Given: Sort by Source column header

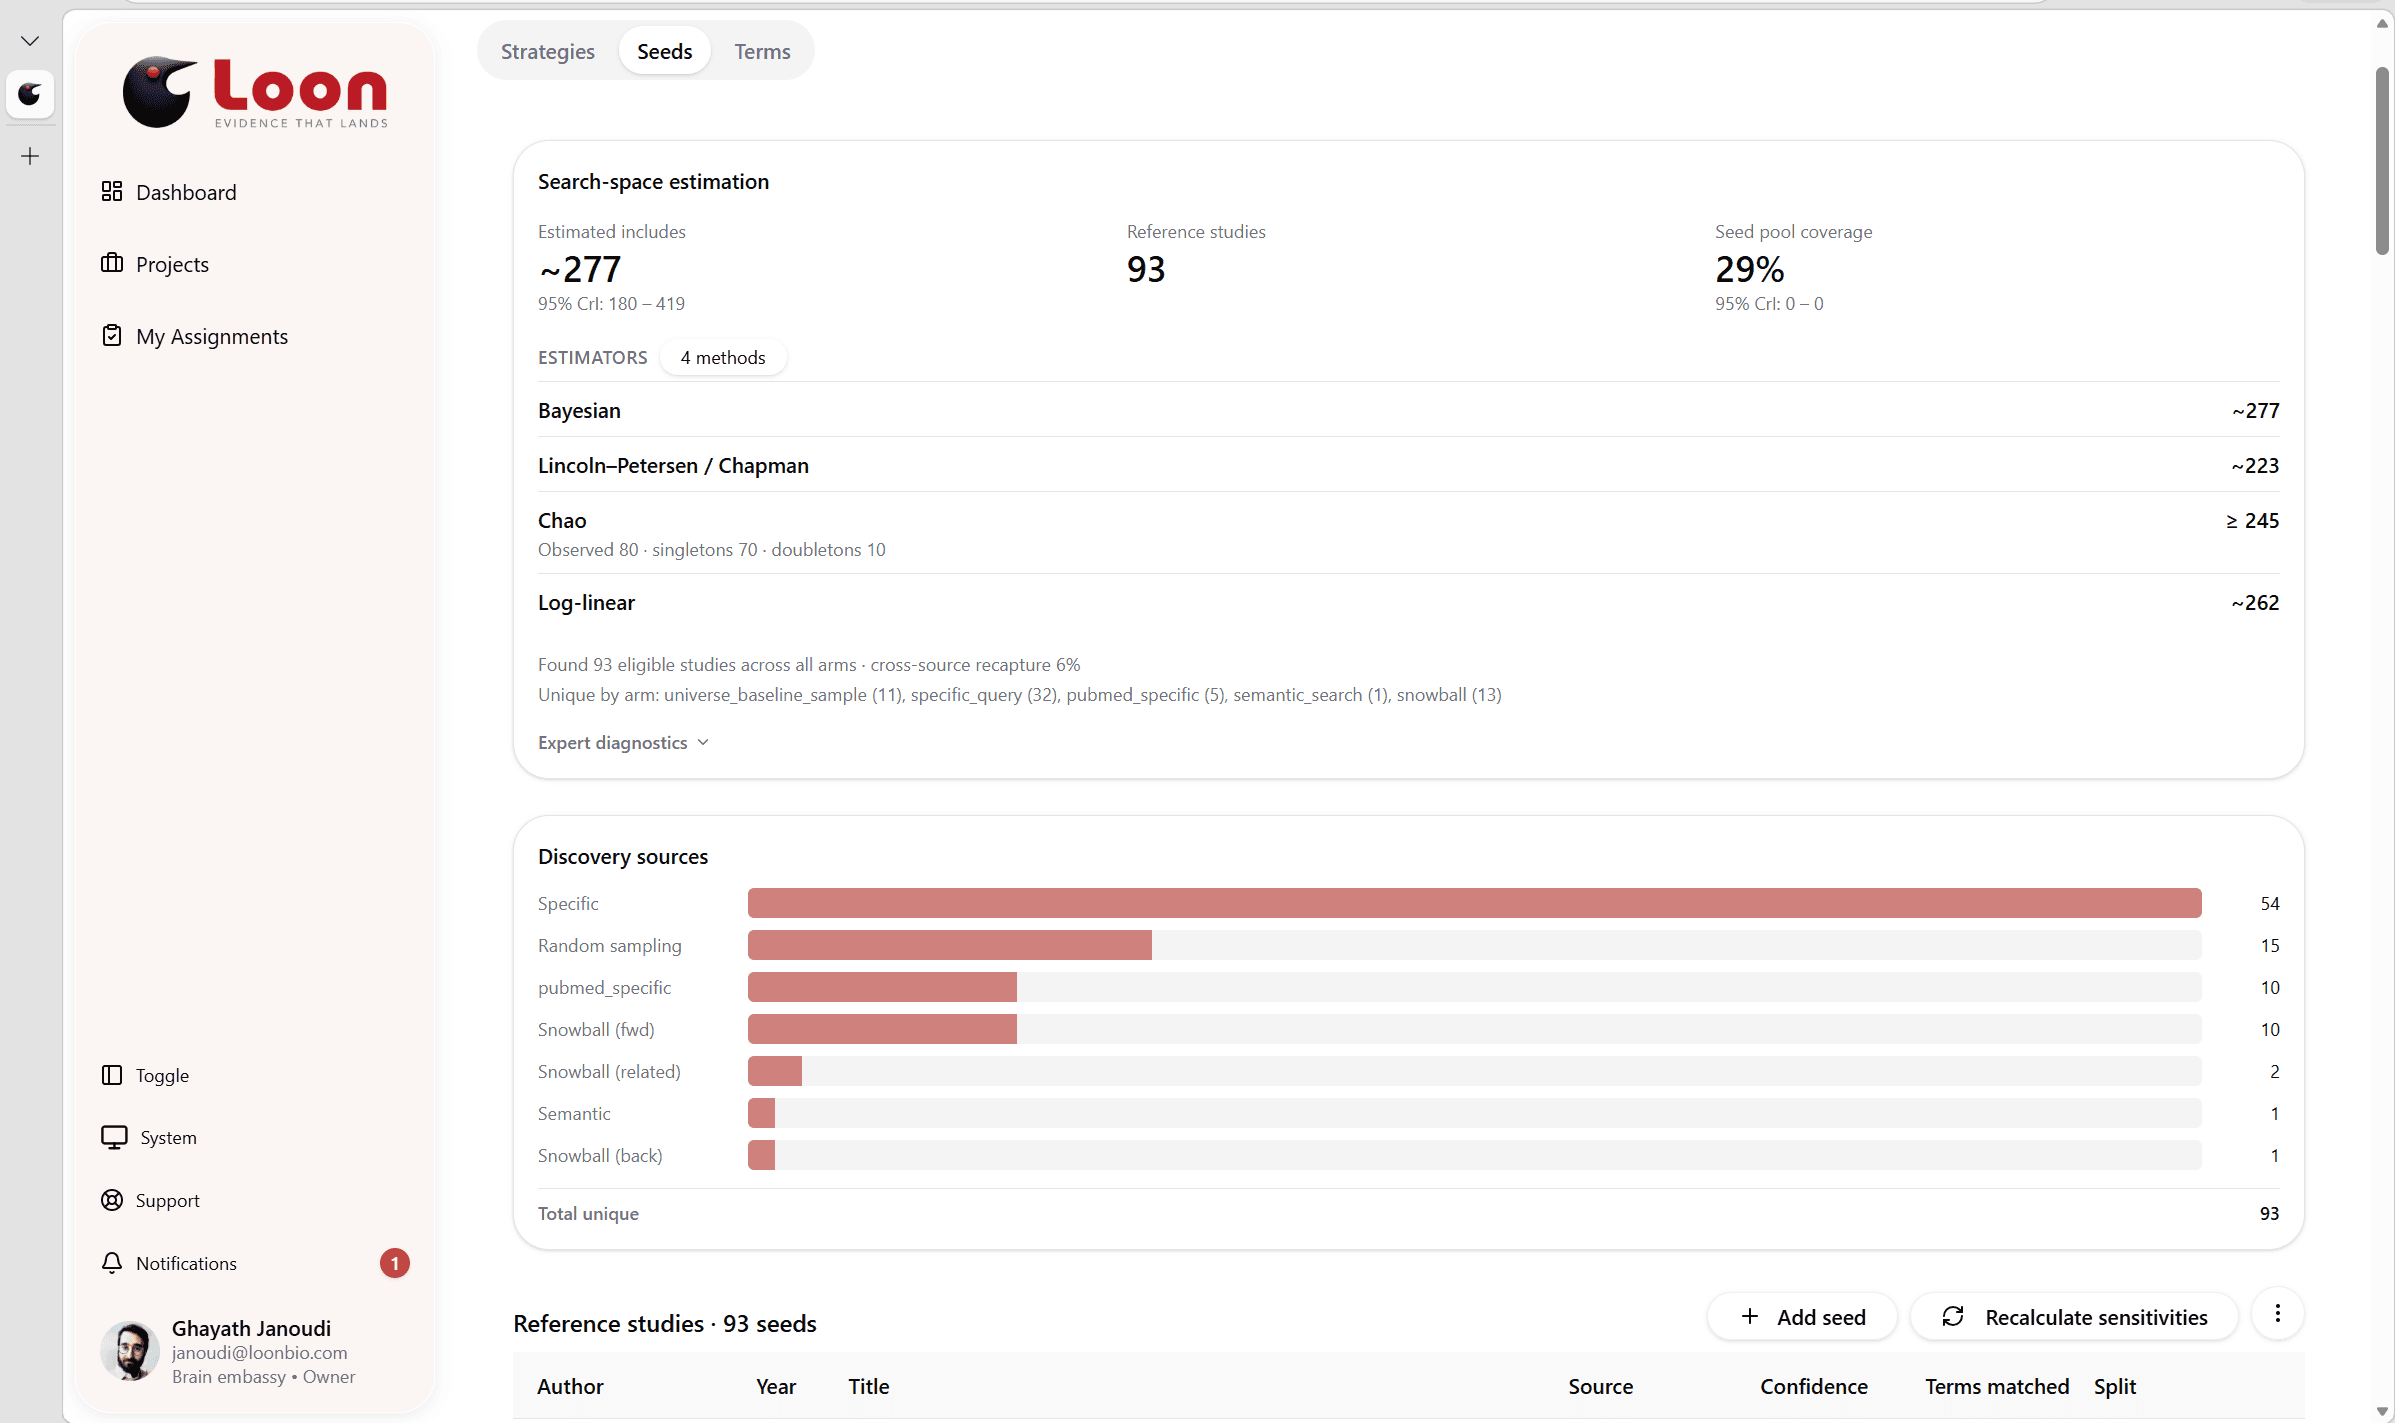Looking at the screenshot, I should pyautogui.click(x=1600, y=1386).
